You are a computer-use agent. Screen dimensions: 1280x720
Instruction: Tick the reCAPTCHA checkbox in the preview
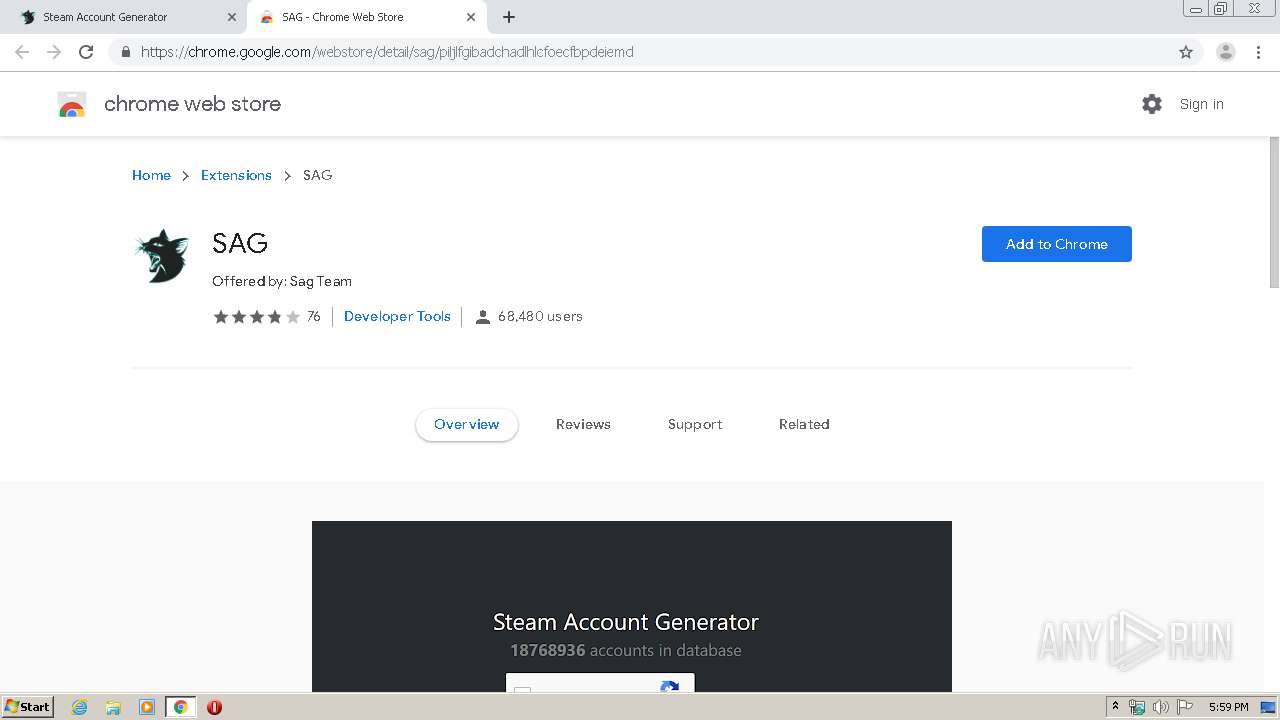[522, 688]
